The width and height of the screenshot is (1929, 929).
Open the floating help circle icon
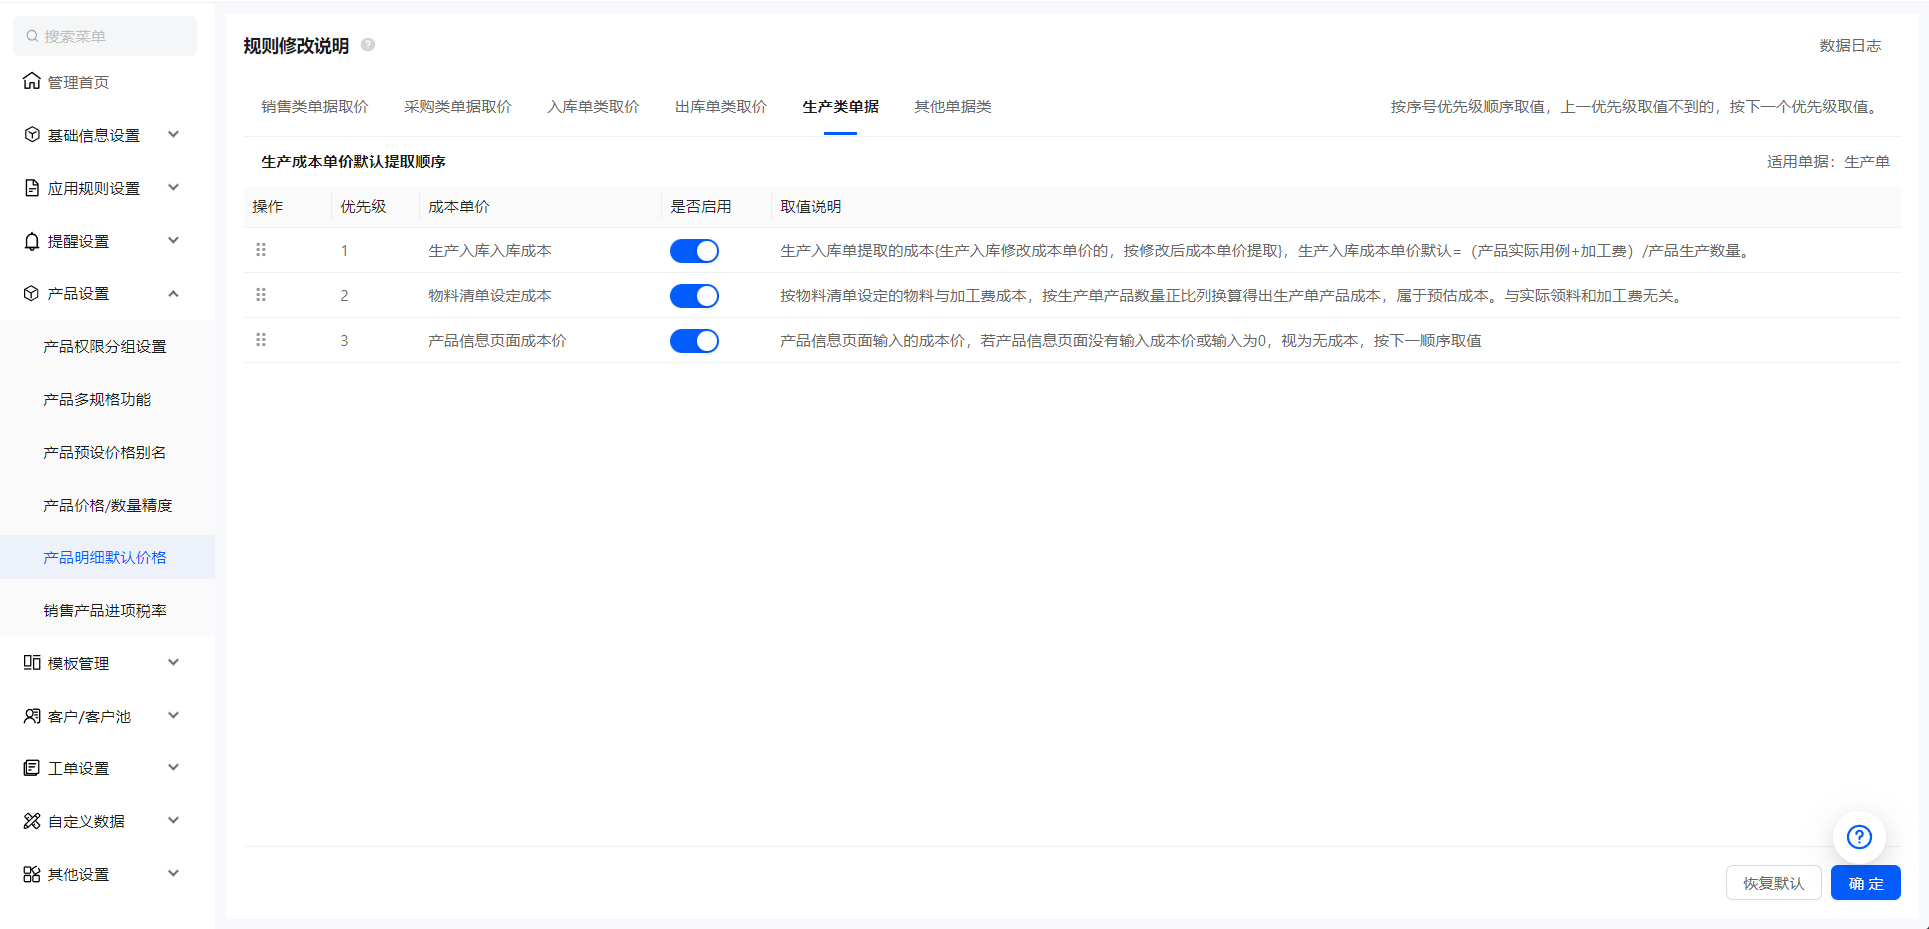pyautogui.click(x=1858, y=837)
